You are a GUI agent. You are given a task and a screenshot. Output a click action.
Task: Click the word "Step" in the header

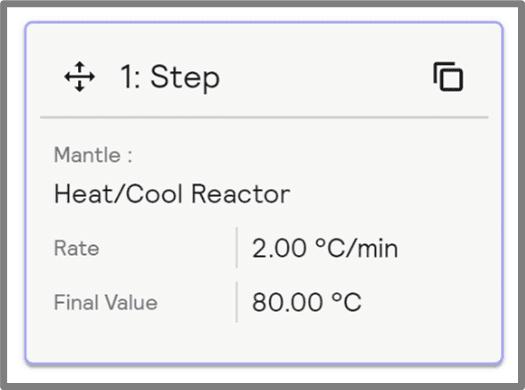(x=185, y=79)
